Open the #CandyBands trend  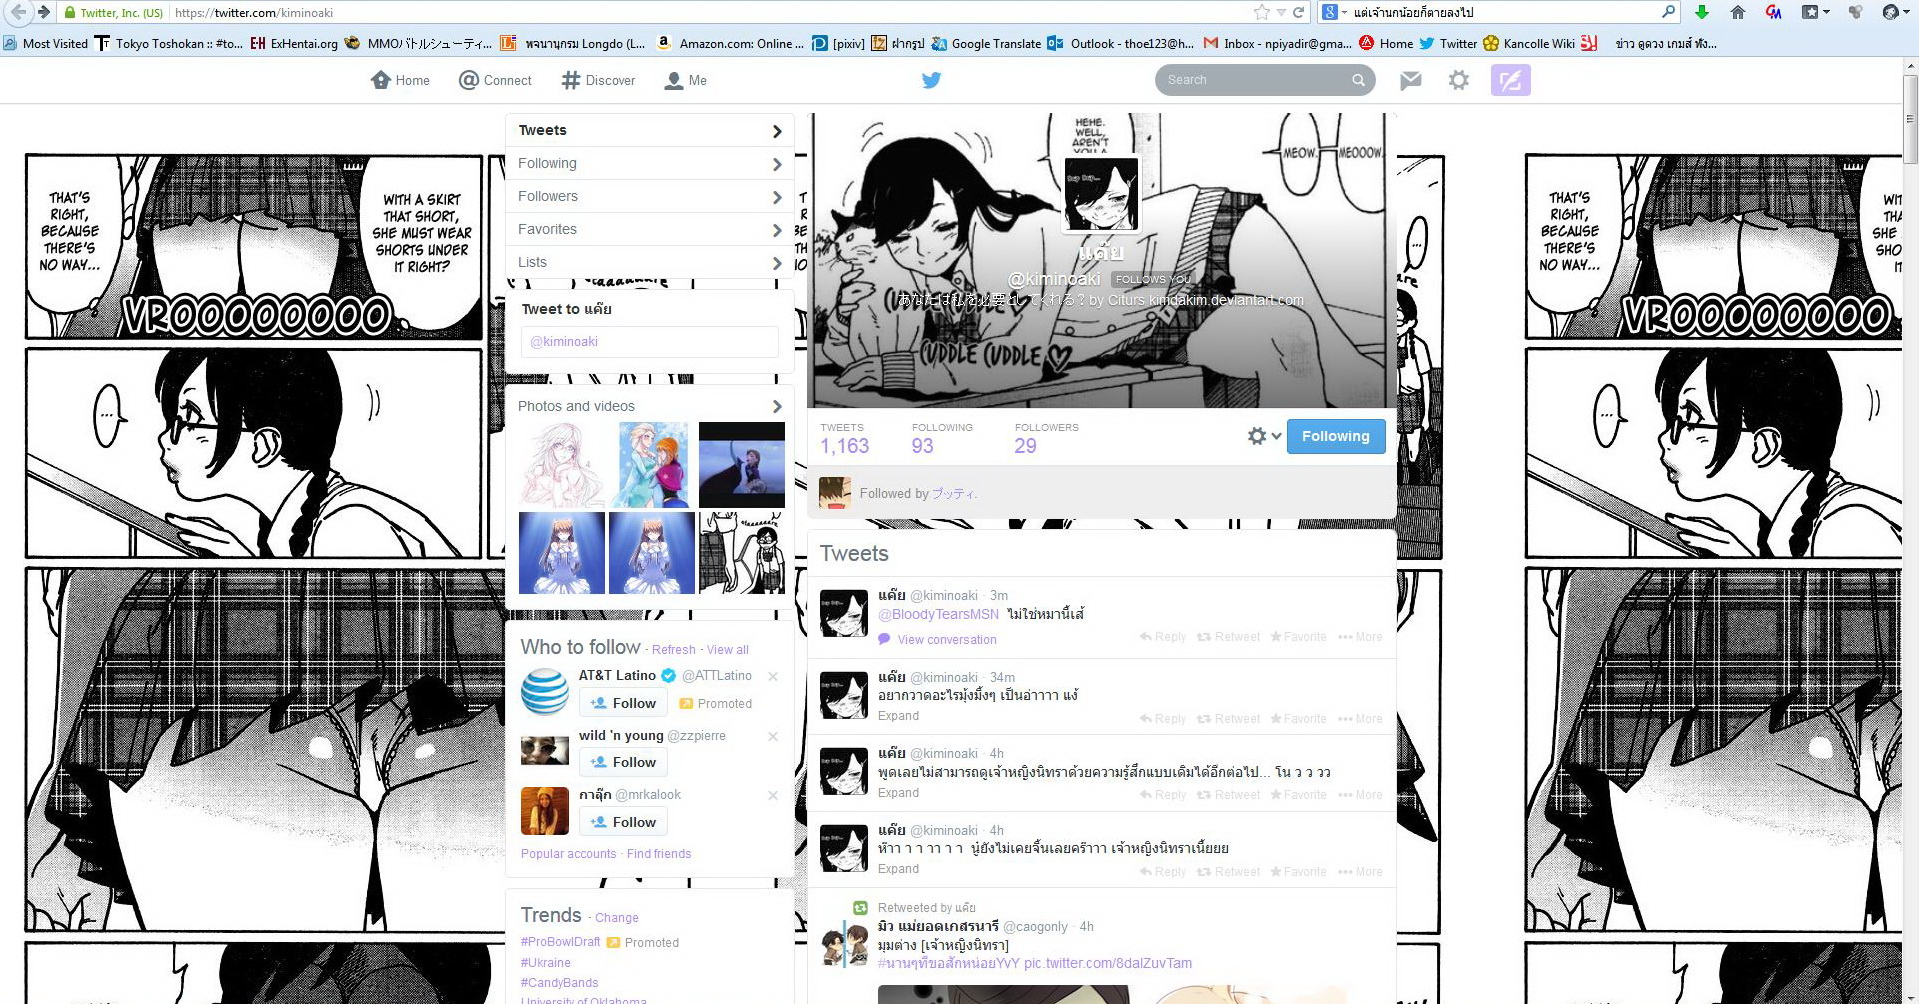(x=560, y=983)
